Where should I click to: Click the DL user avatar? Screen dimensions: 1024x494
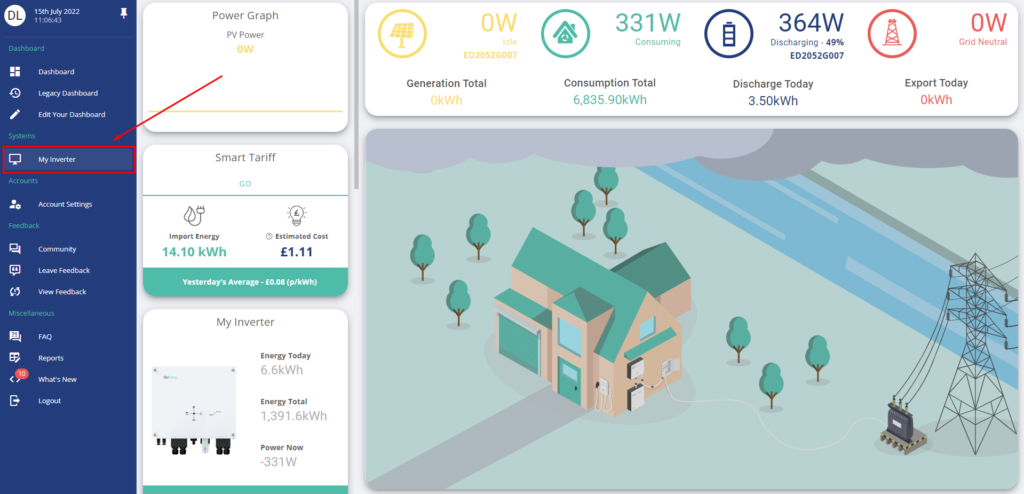click(x=15, y=13)
